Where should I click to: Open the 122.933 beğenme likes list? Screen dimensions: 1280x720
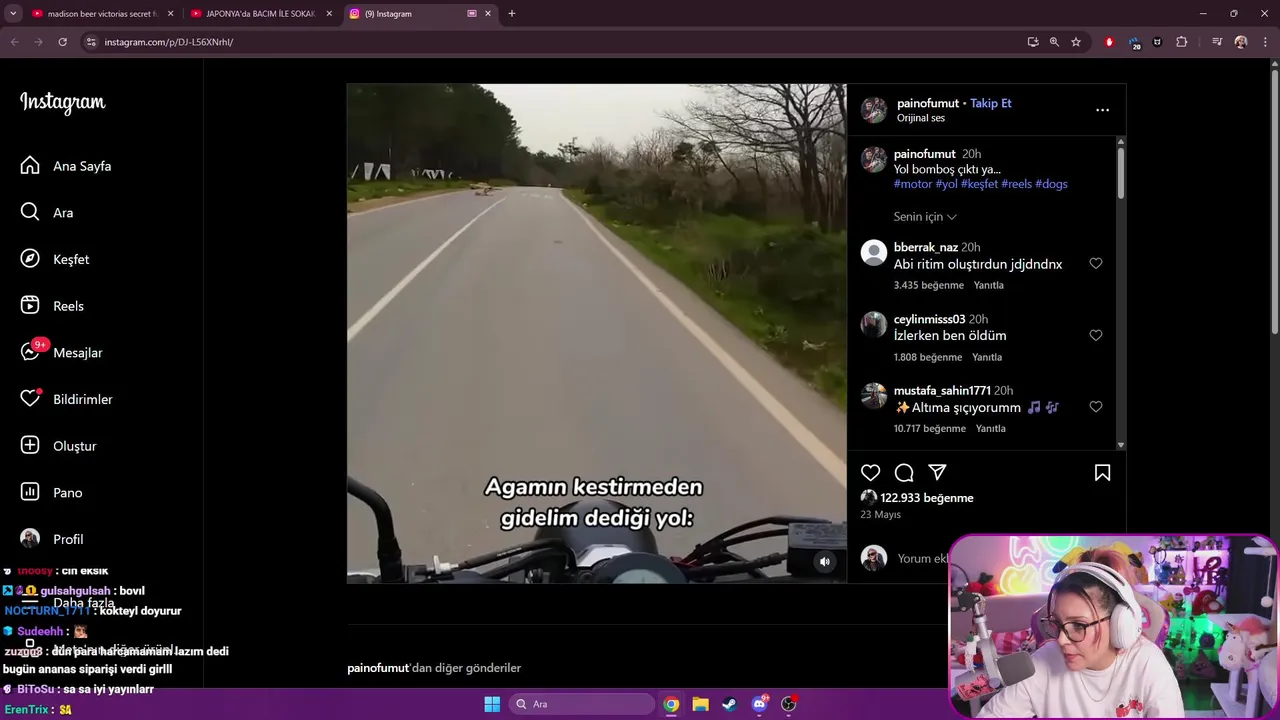(927, 498)
